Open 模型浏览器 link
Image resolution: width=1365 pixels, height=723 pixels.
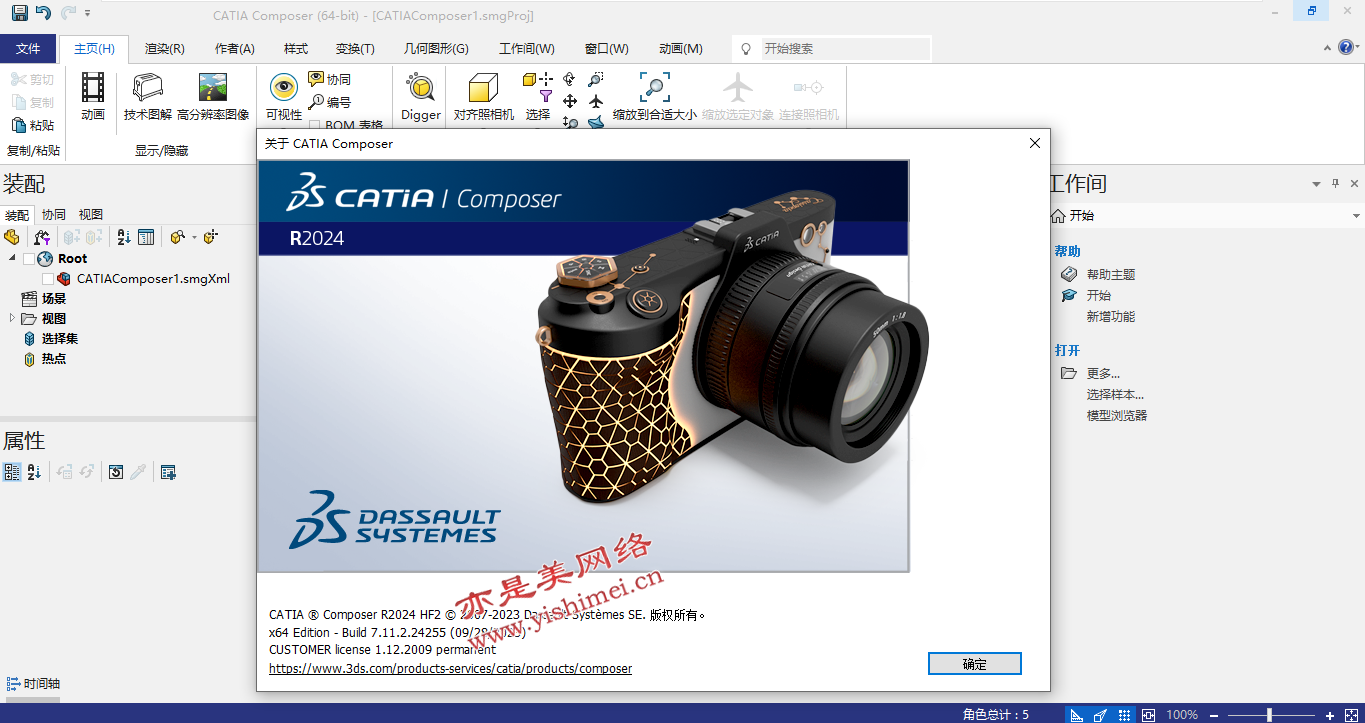pyautogui.click(x=1117, y=415)
